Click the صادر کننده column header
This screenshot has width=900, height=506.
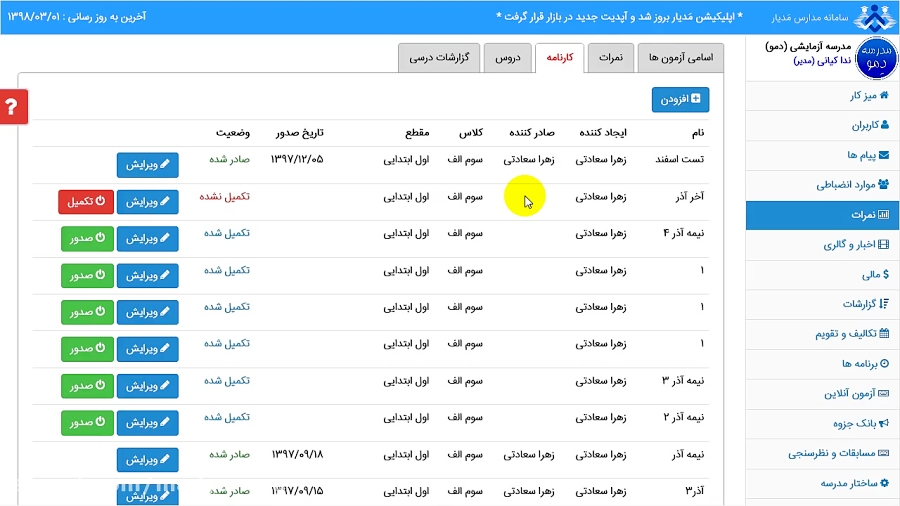(x=532, y=133)
